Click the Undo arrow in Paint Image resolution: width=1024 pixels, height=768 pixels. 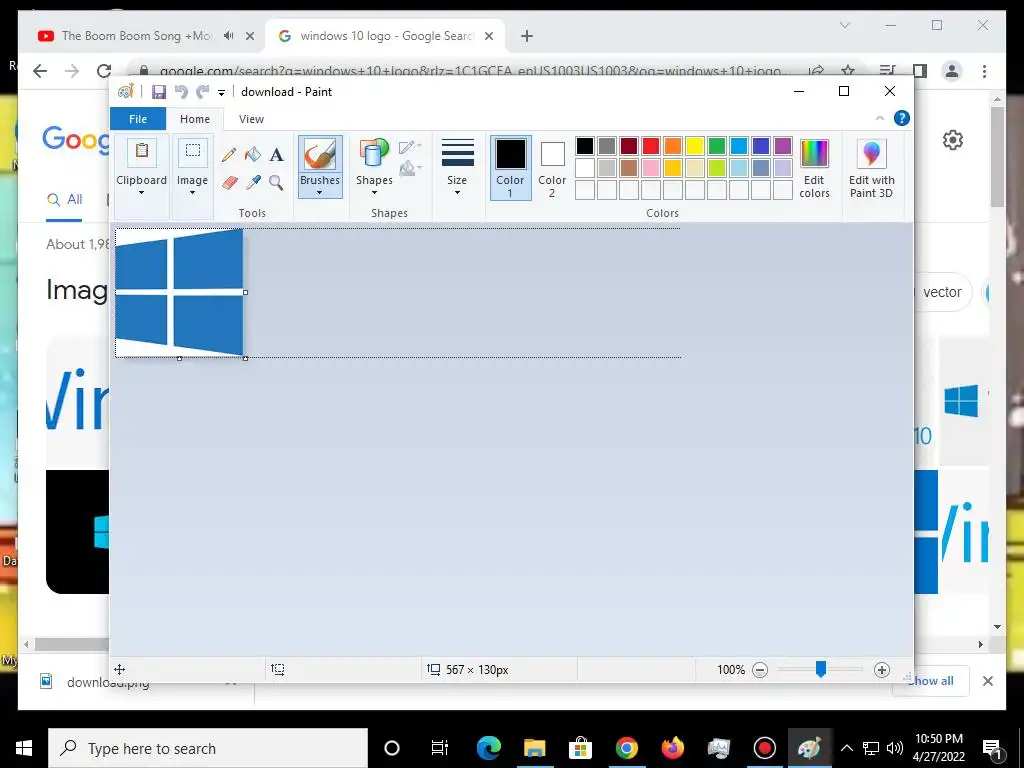181,92
